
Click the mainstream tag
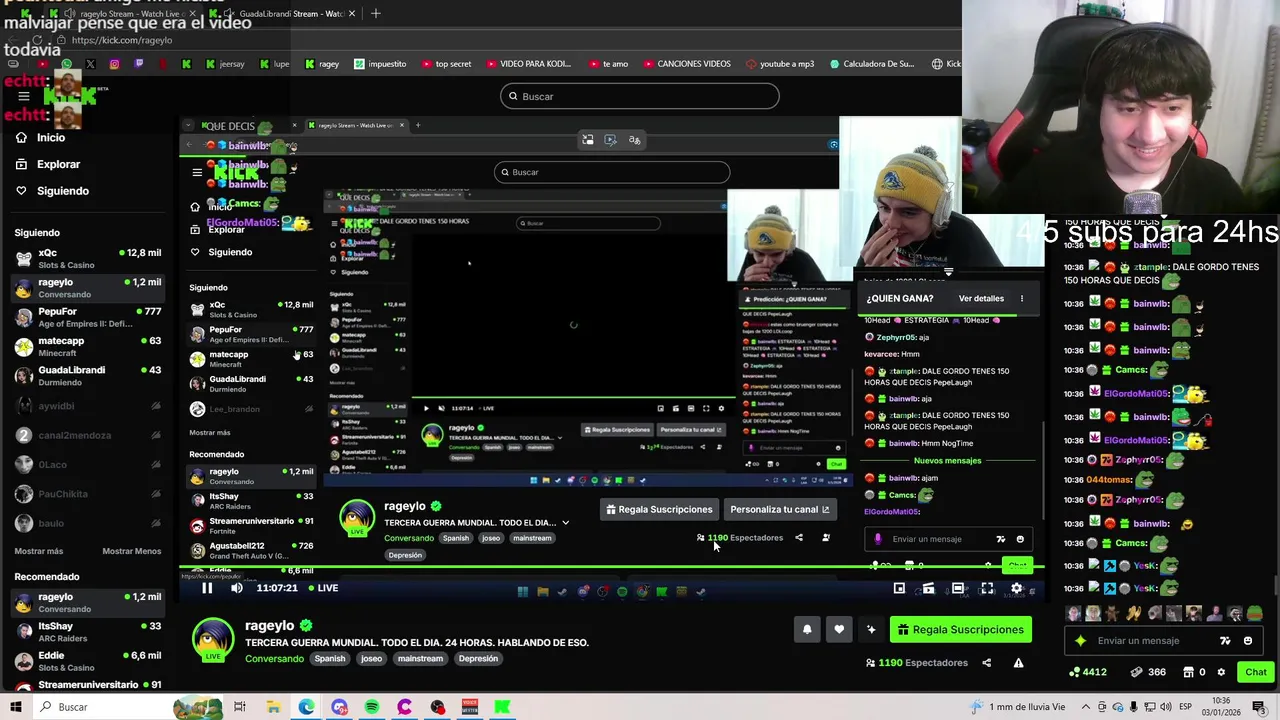pyautogui.click(x=420, y=659)
